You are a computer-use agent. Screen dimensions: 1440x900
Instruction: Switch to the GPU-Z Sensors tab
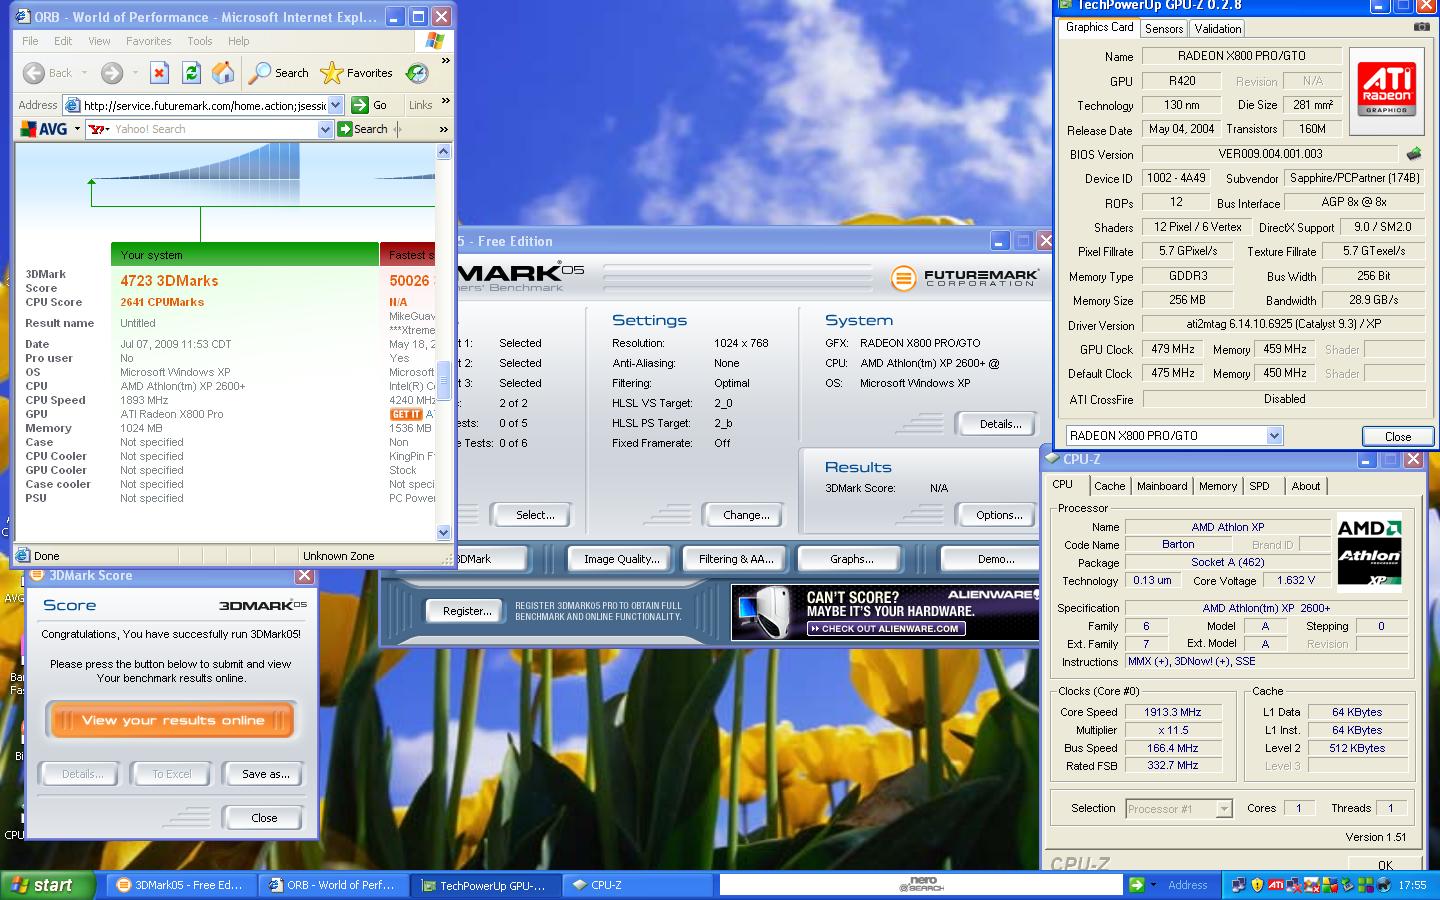(x=1164, y=29)
